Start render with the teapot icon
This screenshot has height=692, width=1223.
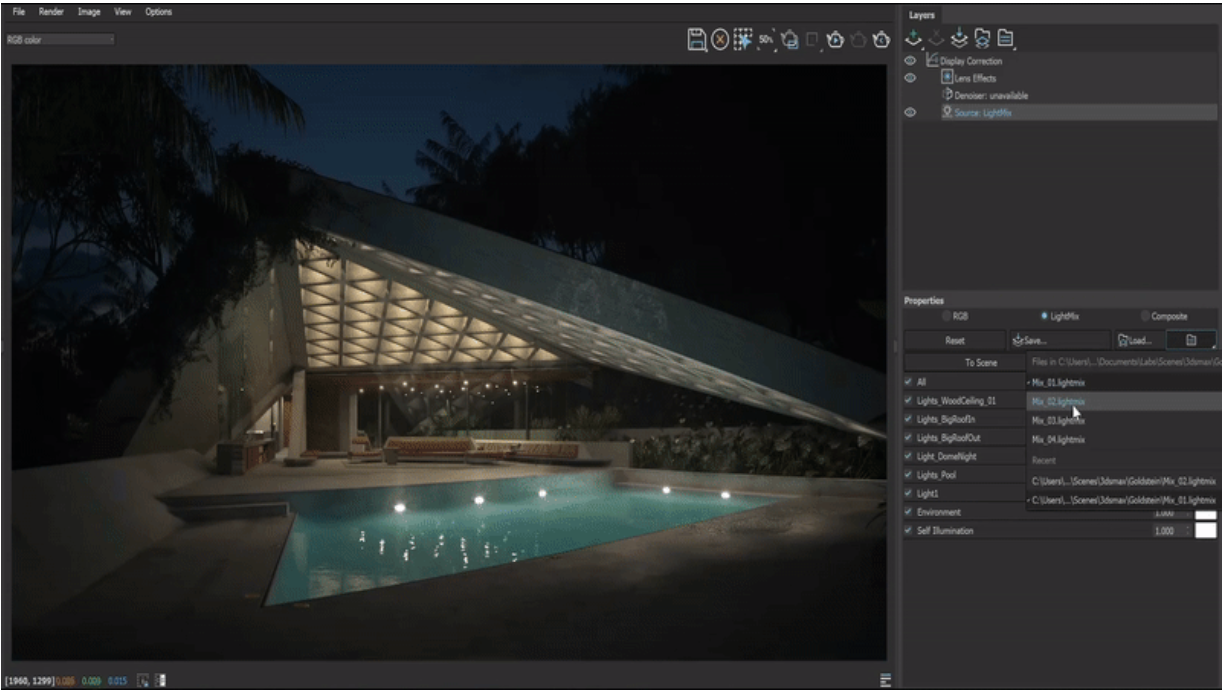836,38
